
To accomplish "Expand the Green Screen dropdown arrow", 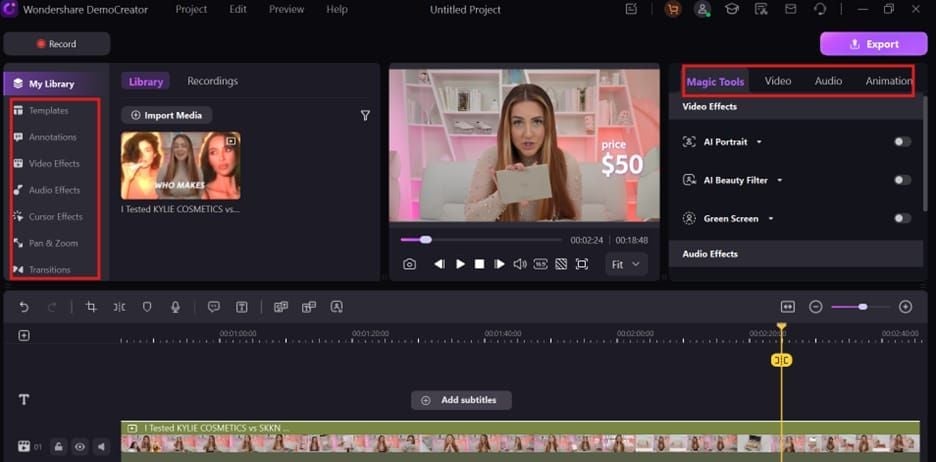I will [x=771, y=219].
